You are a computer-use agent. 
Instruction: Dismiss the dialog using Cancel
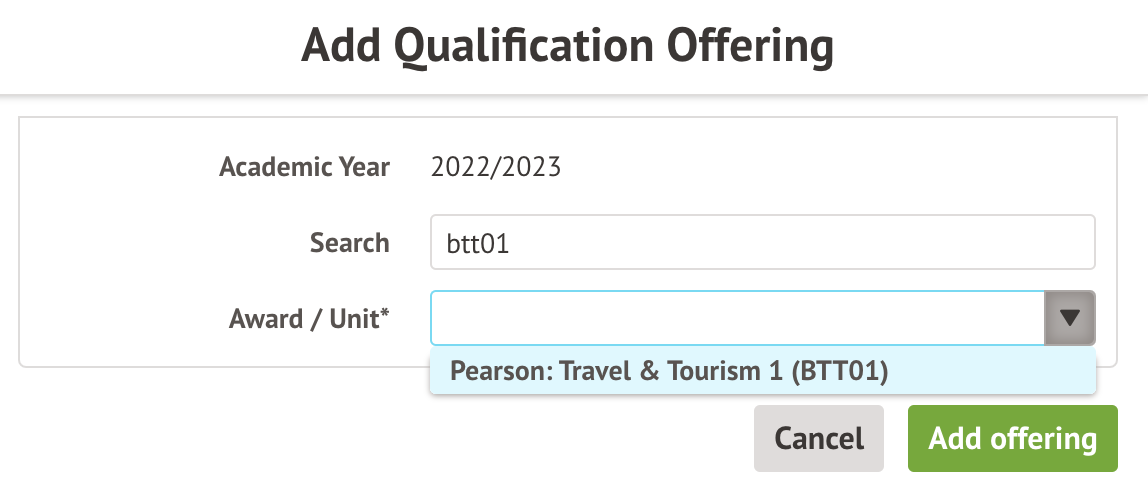(x=819, y=438)
